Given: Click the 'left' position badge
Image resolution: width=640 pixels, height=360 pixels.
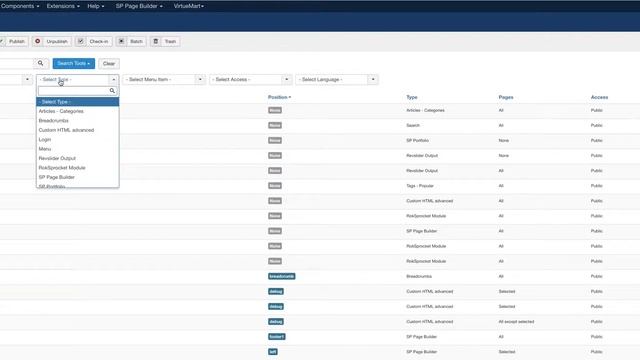Looking at the screenshot, I should pyautogui.click(x=273, y=352).
